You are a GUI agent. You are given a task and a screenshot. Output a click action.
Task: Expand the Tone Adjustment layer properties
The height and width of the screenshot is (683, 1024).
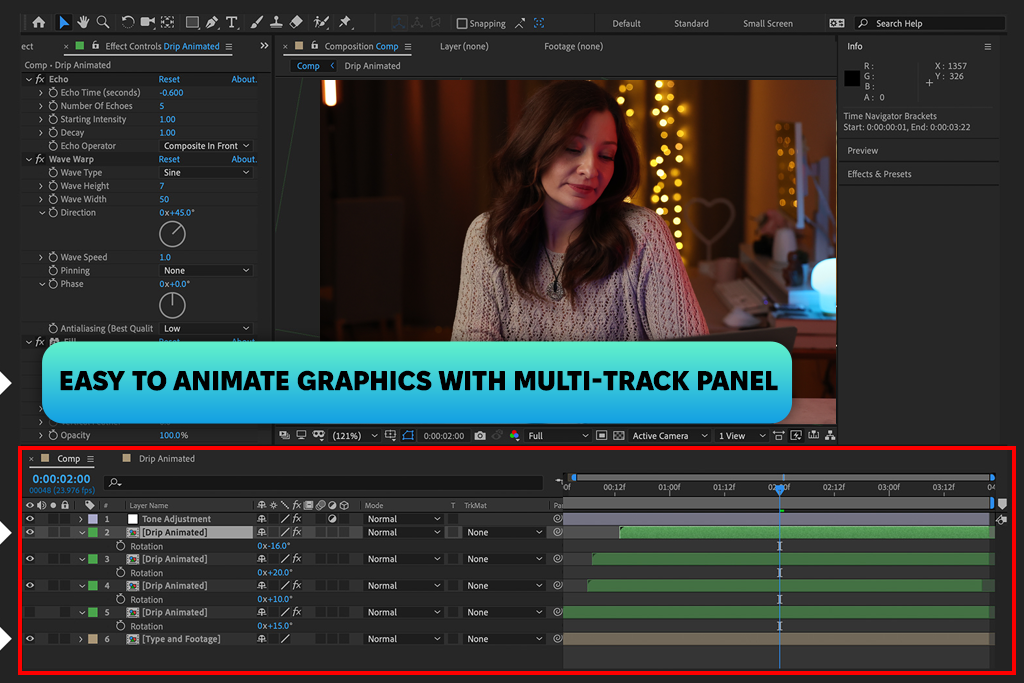pyautogui.click(x=80, y=519)
